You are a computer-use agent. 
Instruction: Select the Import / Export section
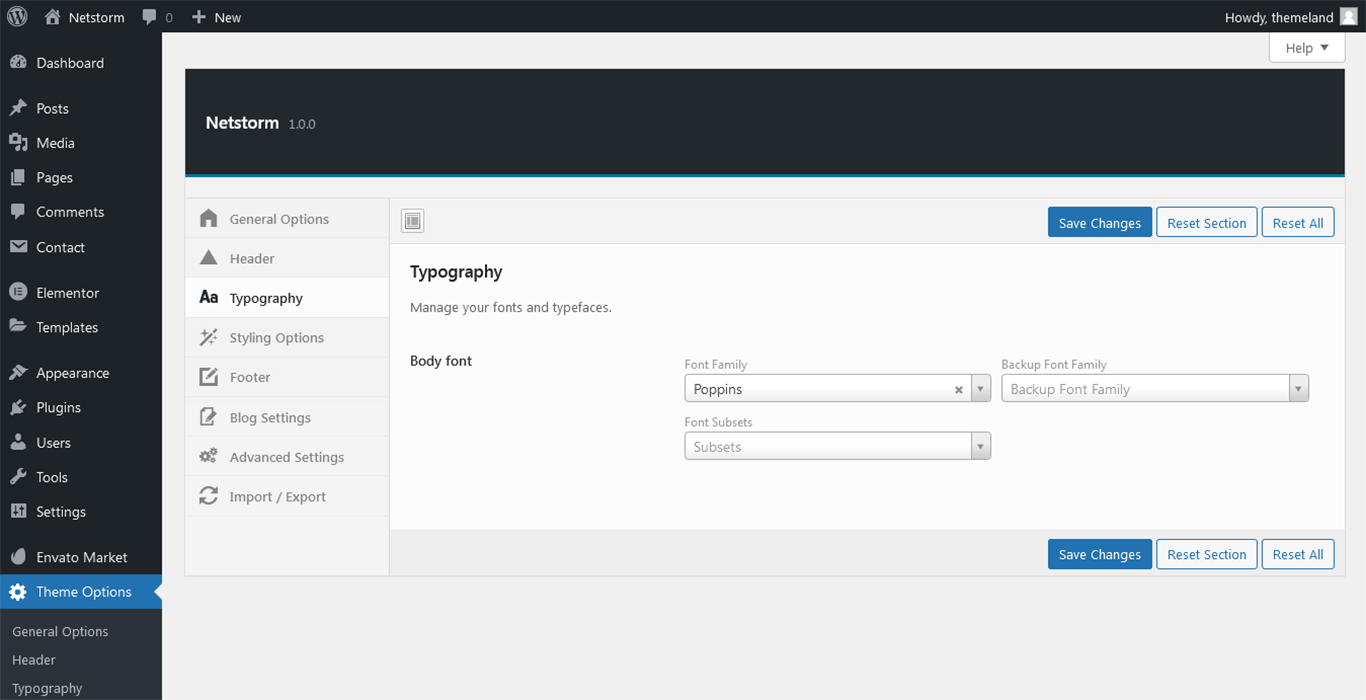pos(277,497)
